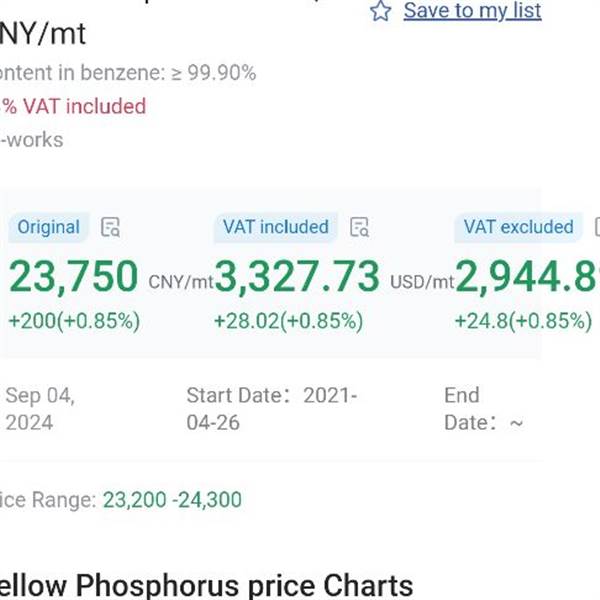
Task: Select the VAT included price tag
Action: 276,227
